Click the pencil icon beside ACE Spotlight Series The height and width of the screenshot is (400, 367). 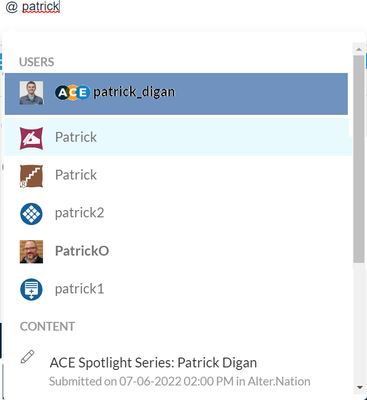click(27, 357)
